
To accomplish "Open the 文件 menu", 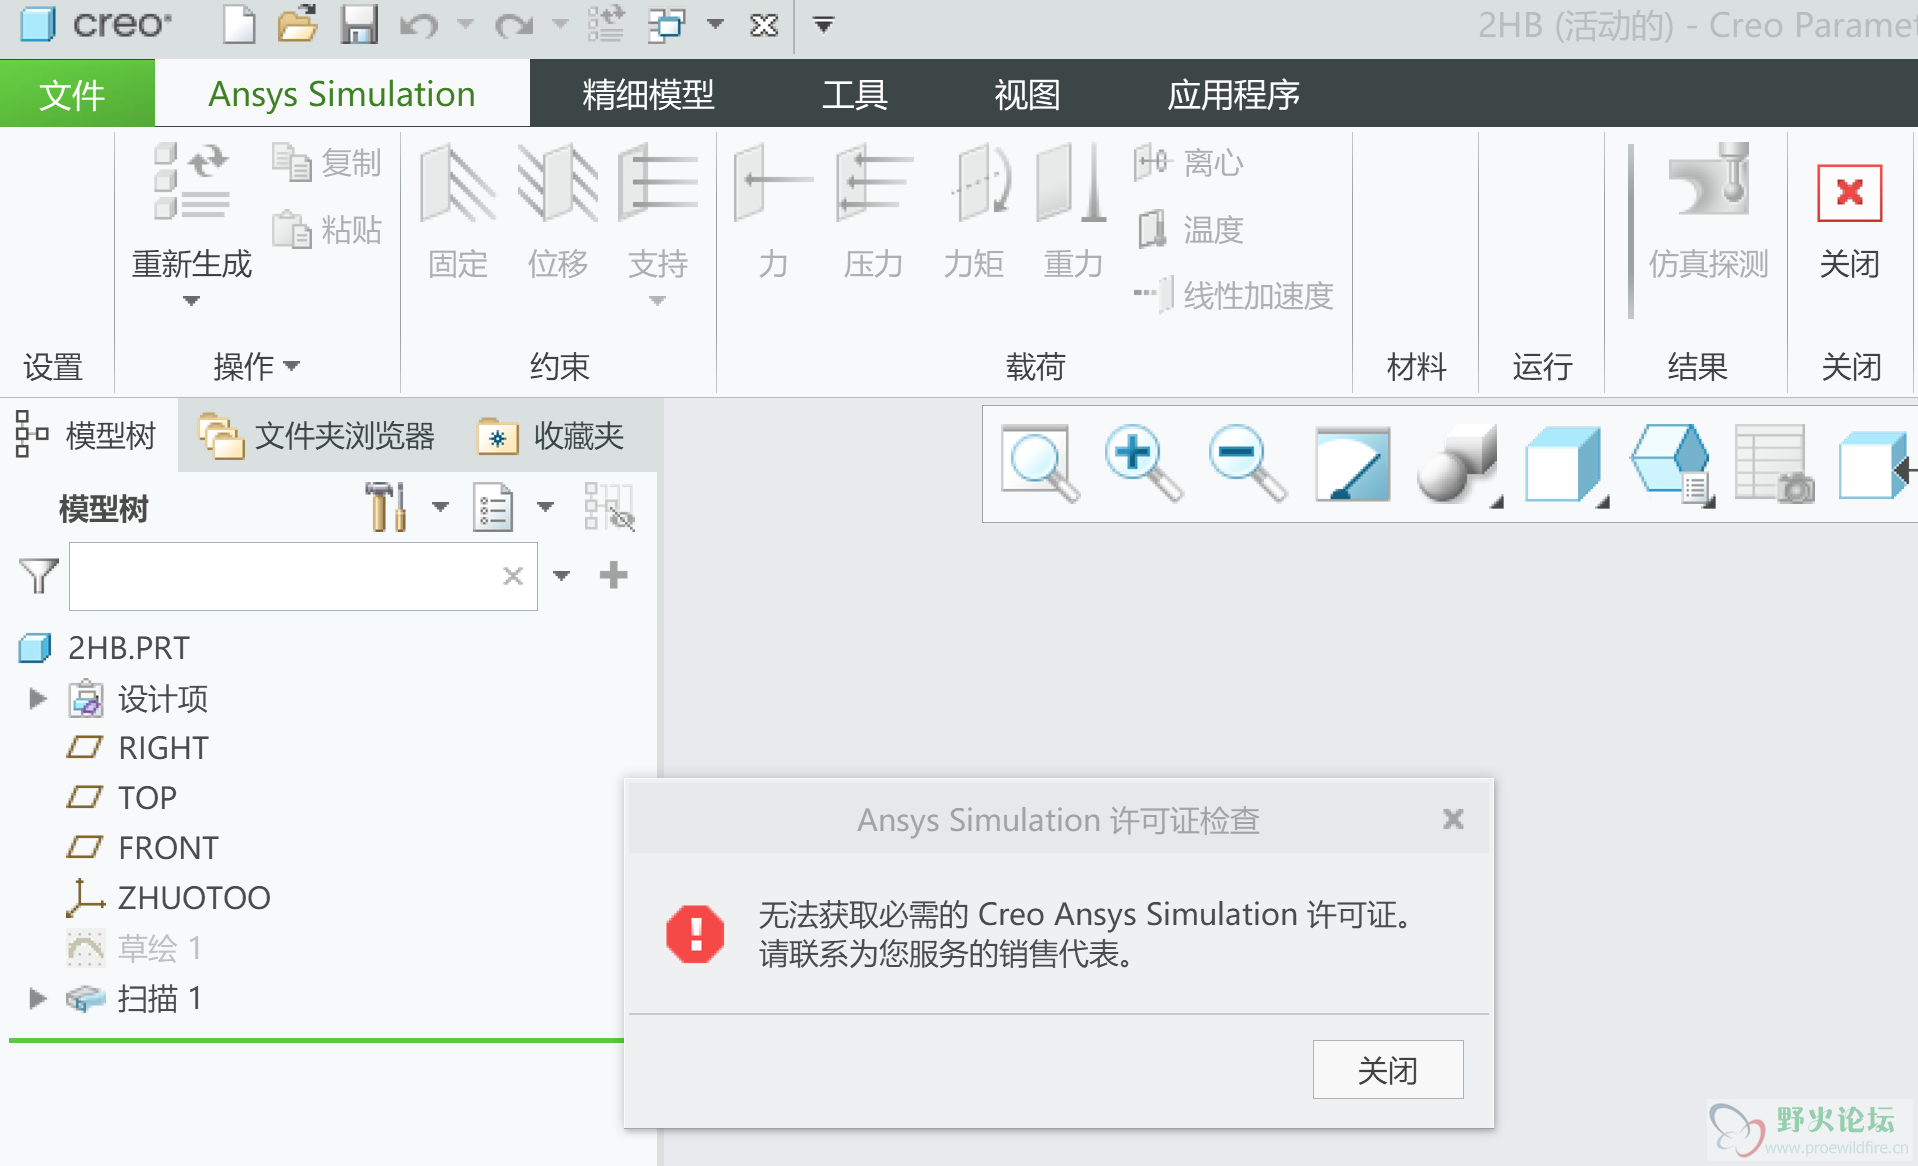I will 72,94.
